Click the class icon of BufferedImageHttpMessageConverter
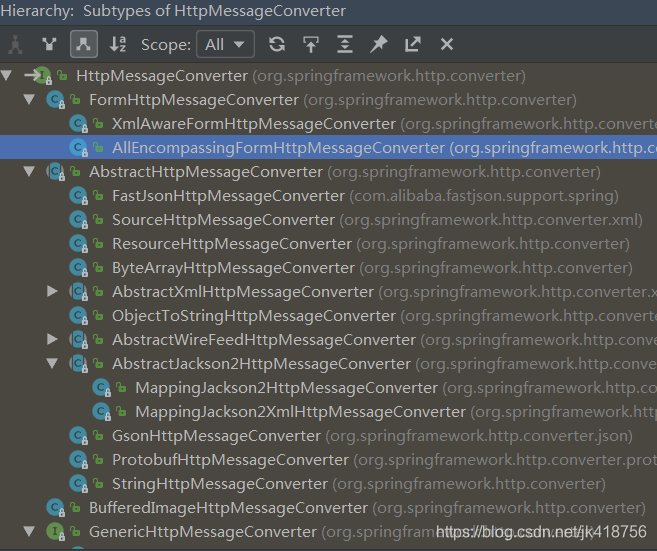The height and width of the screenshot is (551, 657). [55, 508]
